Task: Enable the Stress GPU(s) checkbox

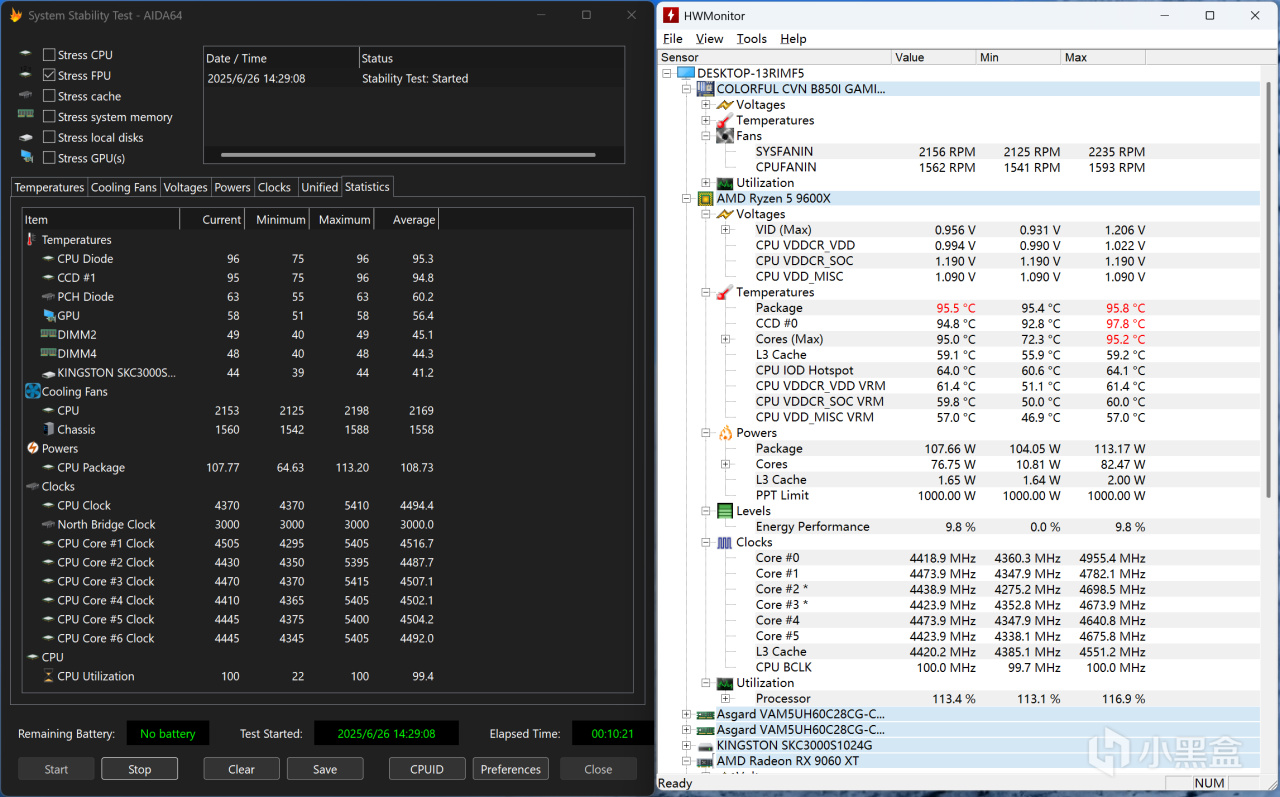Action: click(49, 158)
